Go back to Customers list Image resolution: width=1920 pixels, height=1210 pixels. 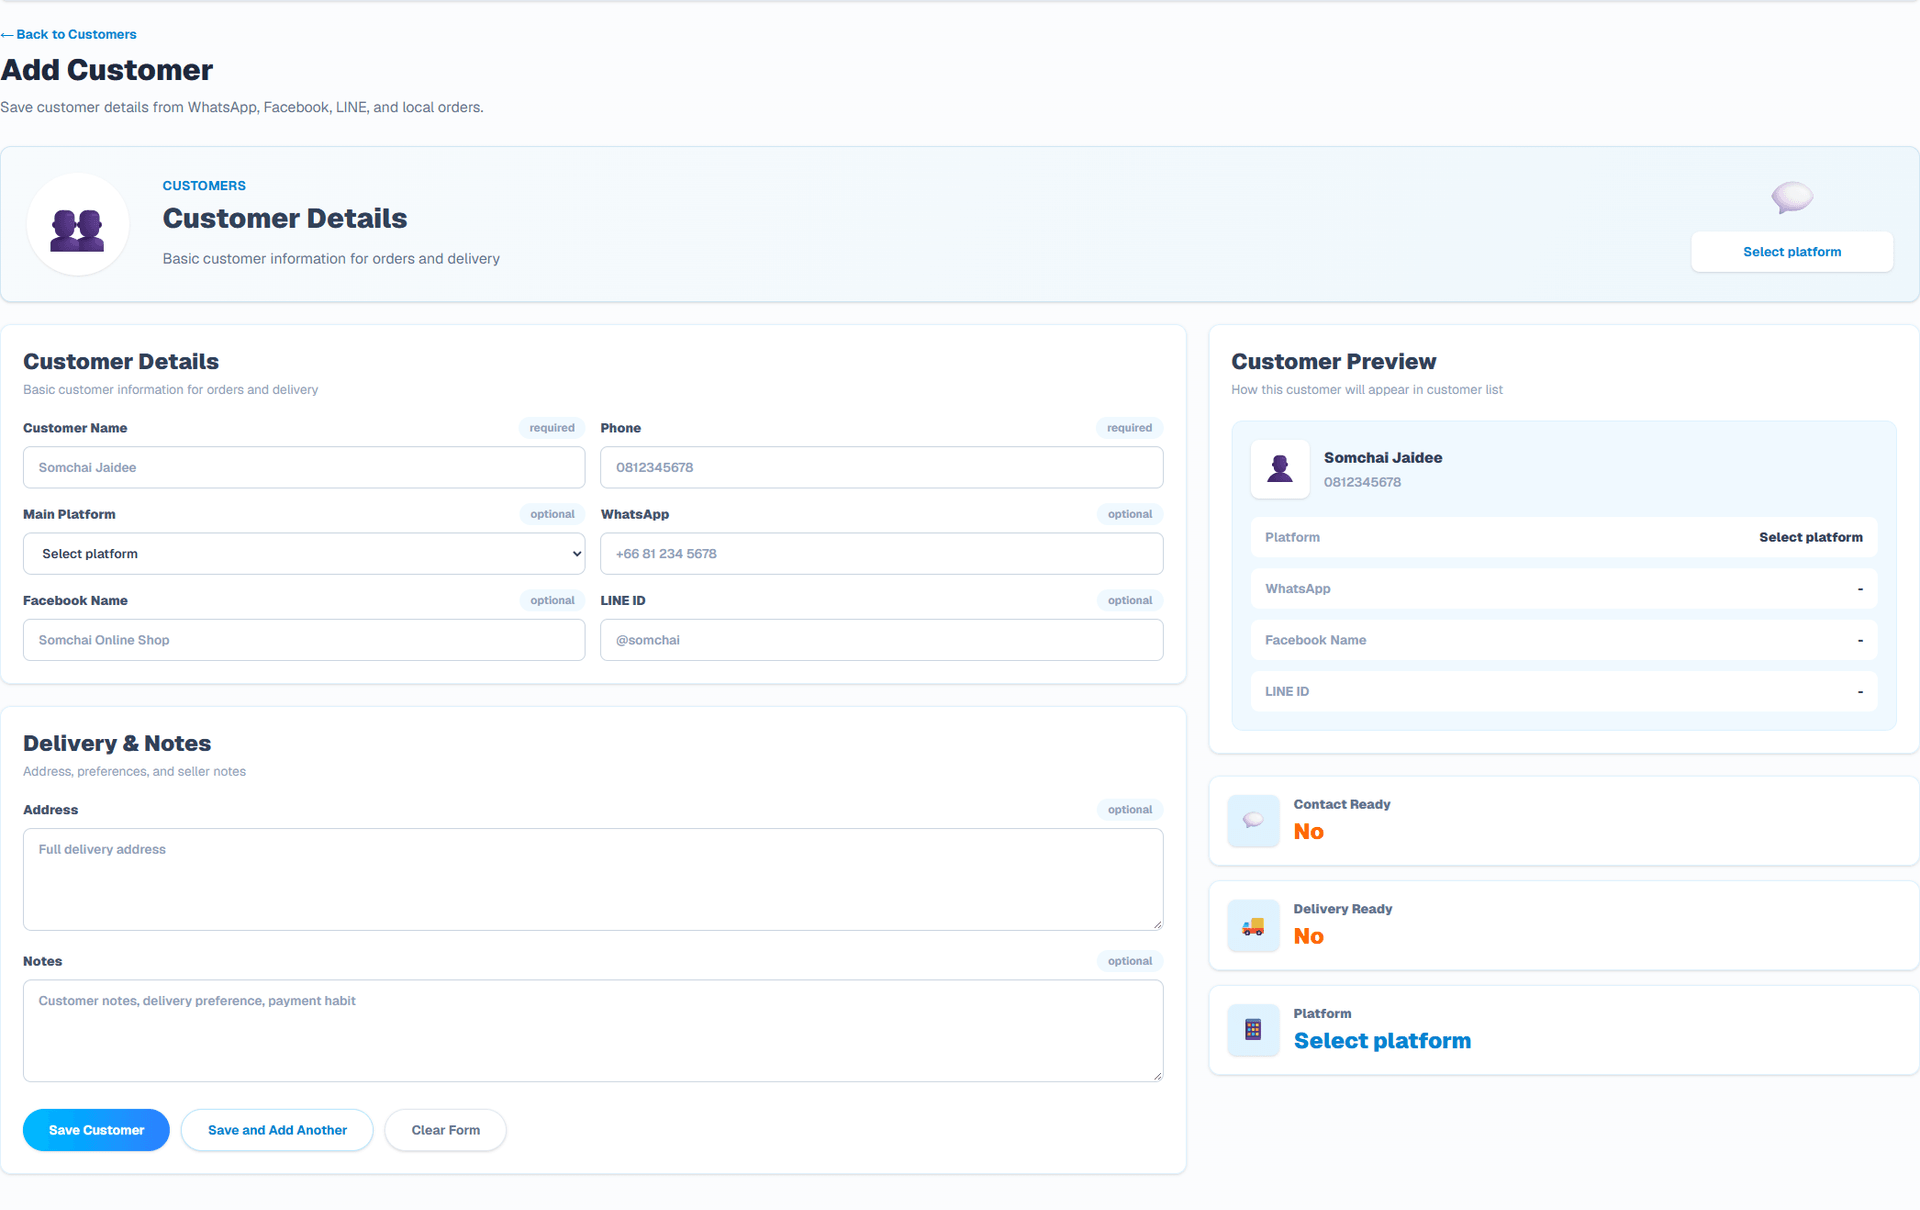pyautogui.click(x=69, y=34)
